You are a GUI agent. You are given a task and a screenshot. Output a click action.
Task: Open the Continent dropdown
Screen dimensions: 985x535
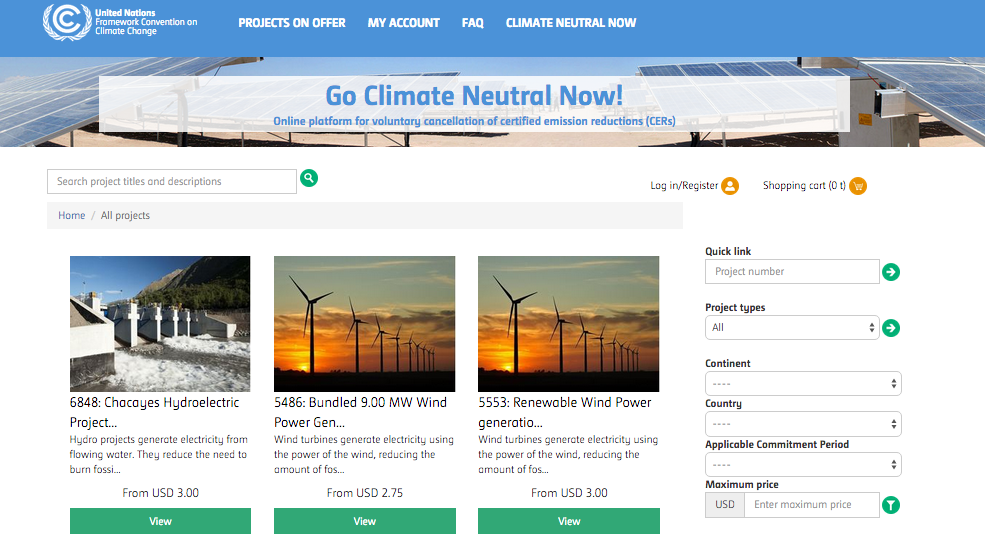pos(803,384)
